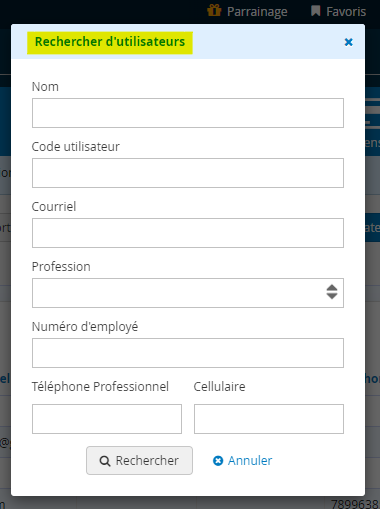Close the Rechercher d'utilisateurs dialog
The image size is (380, 509).
click(x=348, y=42)
